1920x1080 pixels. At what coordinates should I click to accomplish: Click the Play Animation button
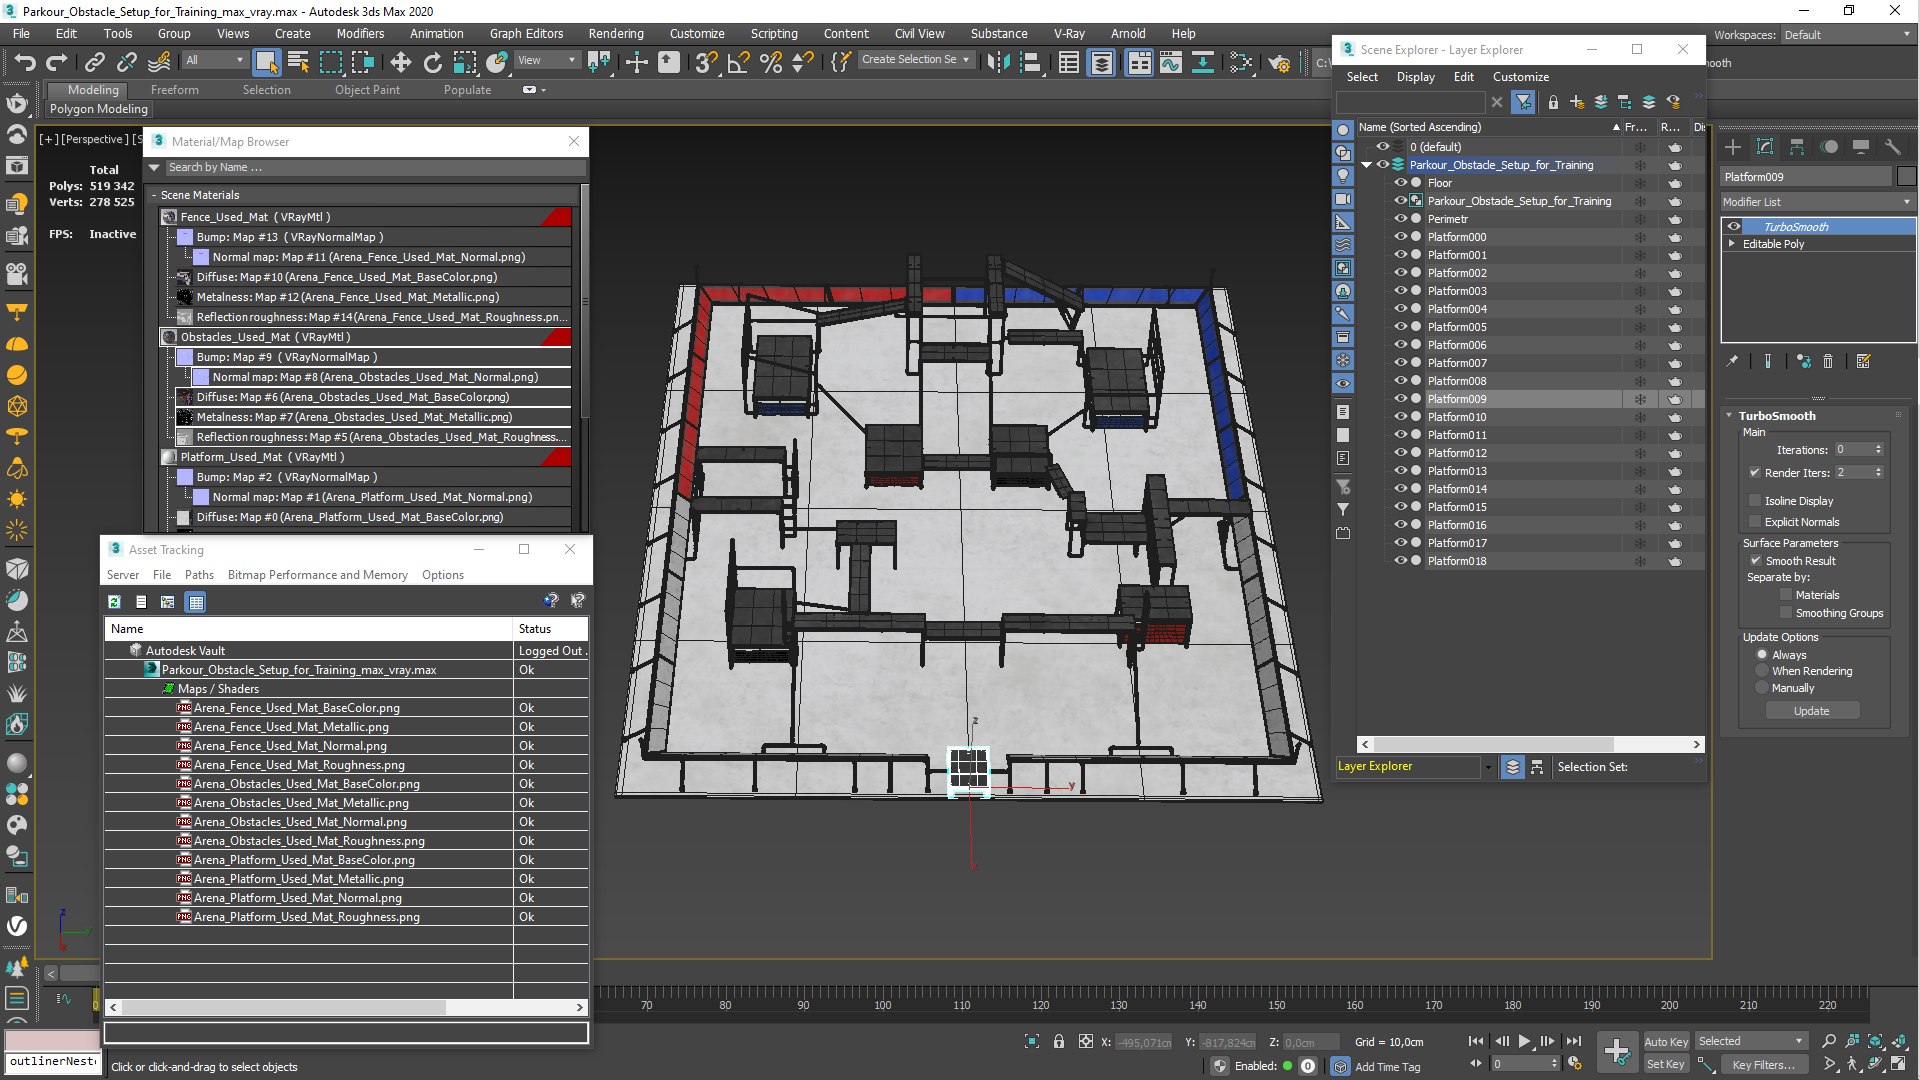tap(1524, 1041)
